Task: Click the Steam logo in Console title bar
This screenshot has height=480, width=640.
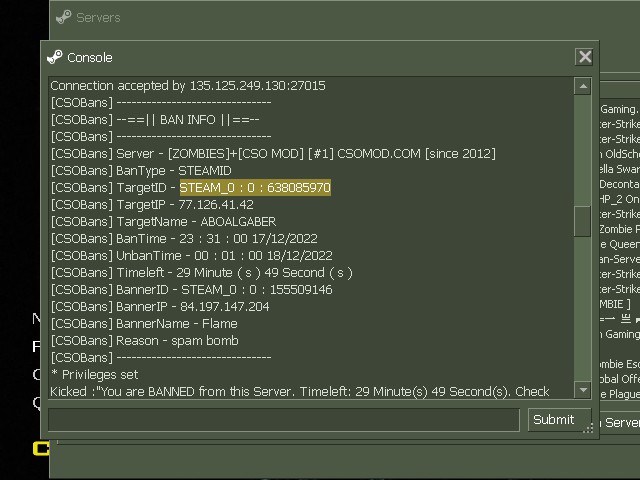Action: pos(55,57)
